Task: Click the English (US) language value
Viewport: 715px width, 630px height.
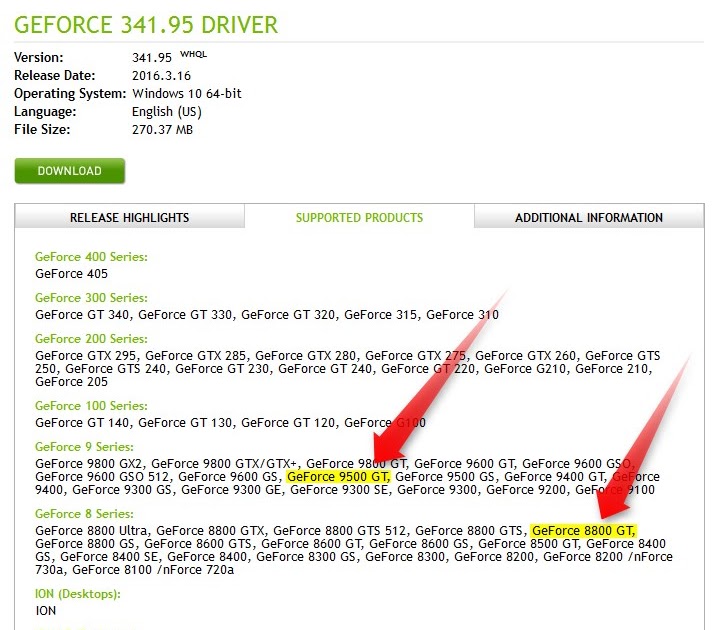Action: [x=166, y=112]
